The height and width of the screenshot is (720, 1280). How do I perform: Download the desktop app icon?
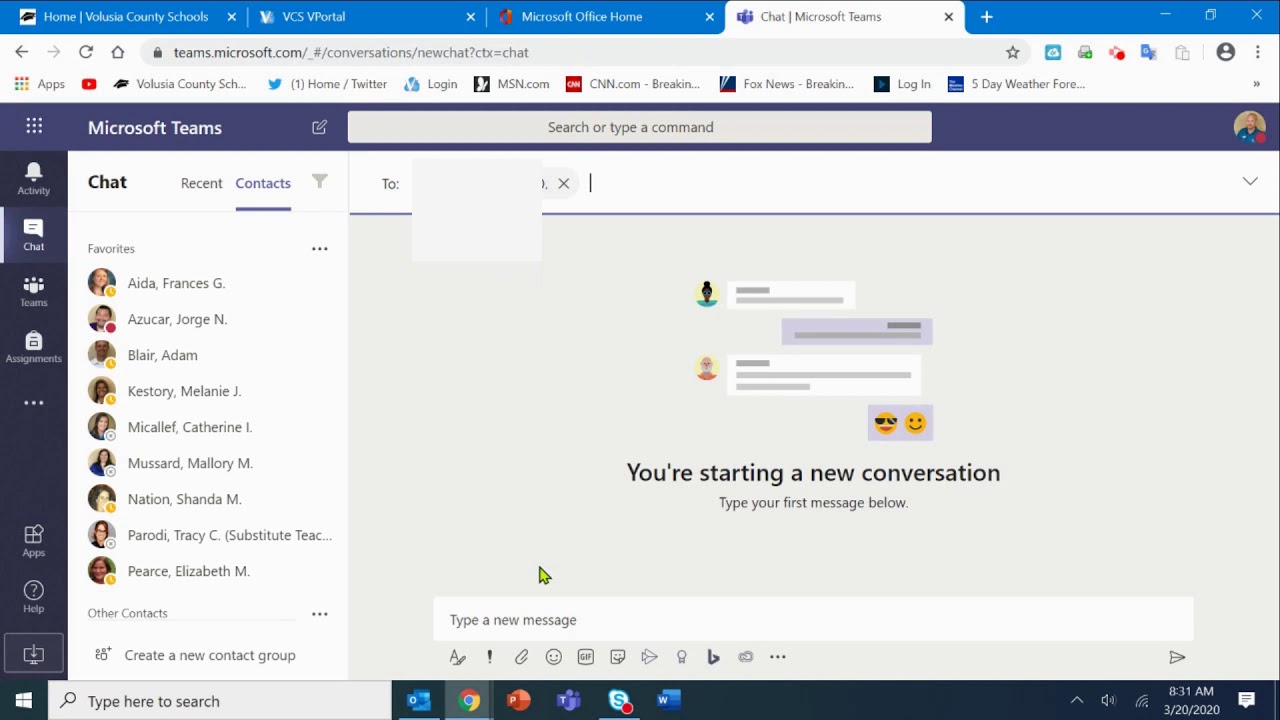[33, 654]
